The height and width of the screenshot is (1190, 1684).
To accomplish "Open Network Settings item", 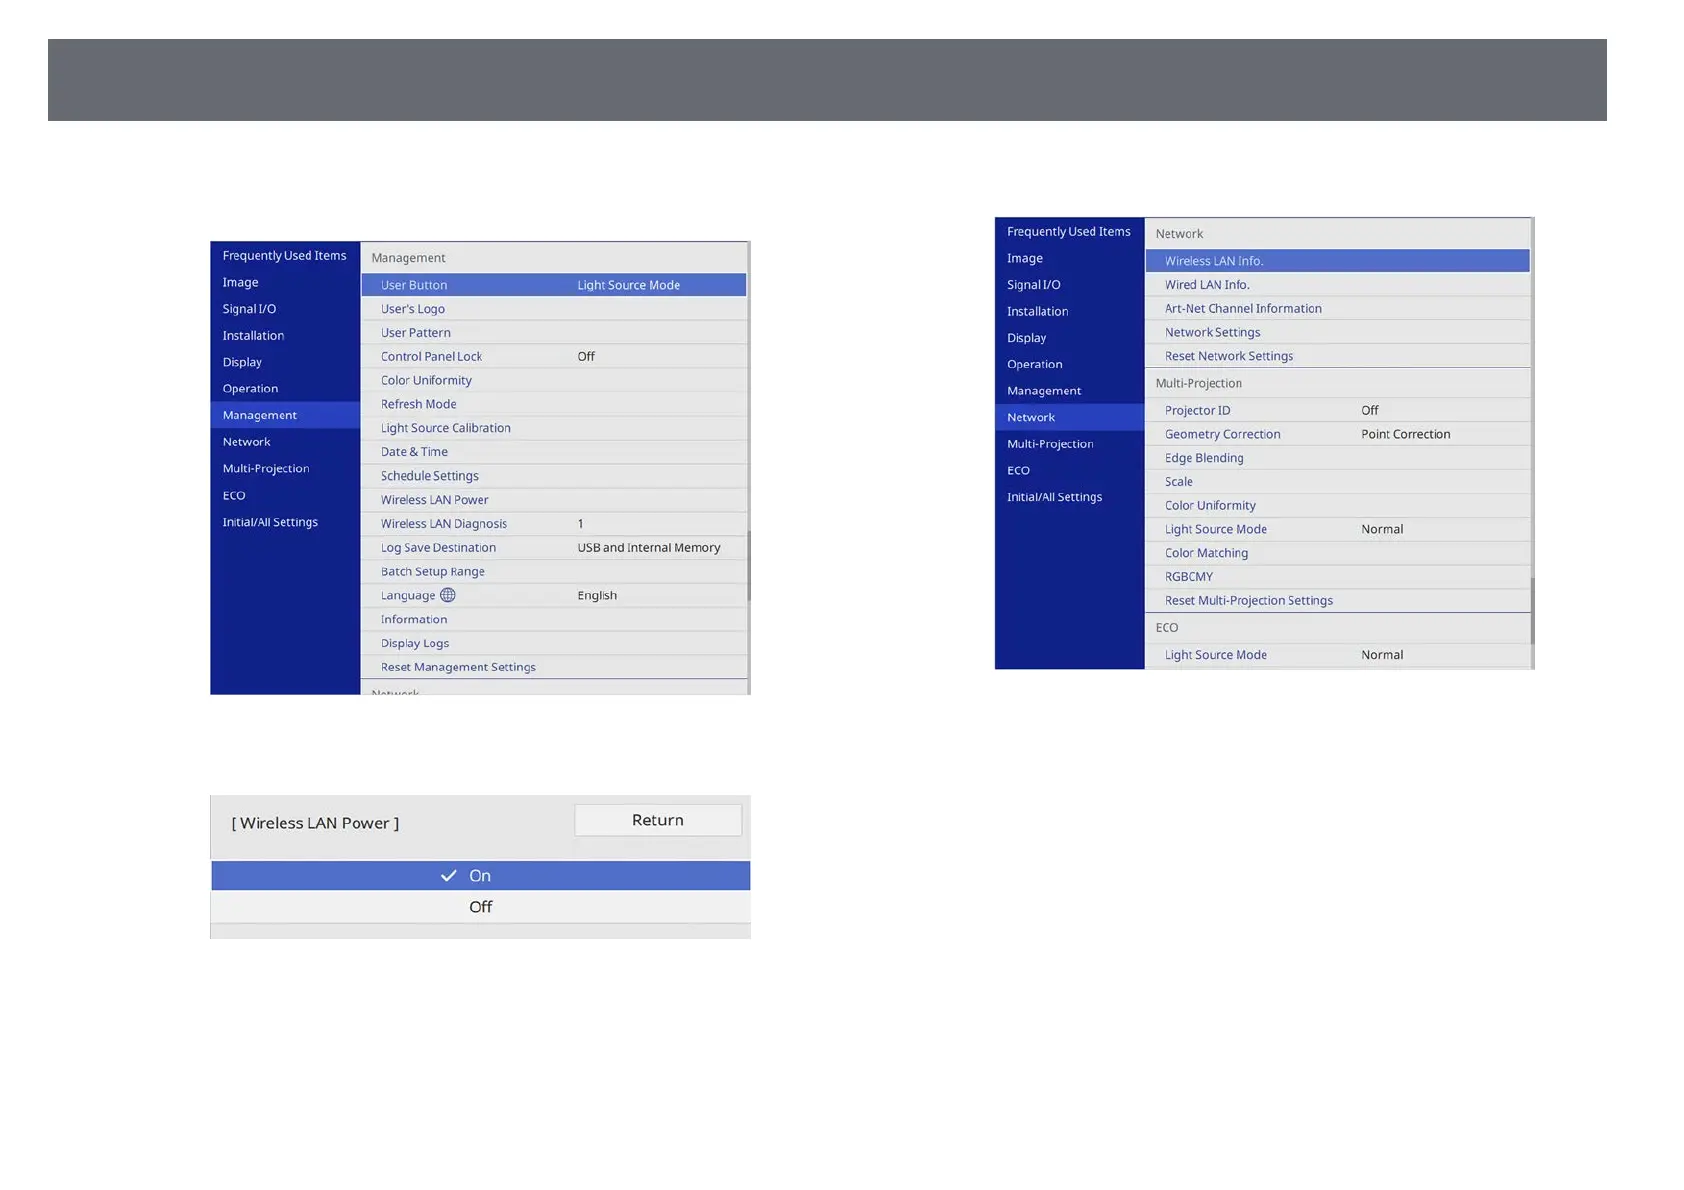I will pos(1337,332).
